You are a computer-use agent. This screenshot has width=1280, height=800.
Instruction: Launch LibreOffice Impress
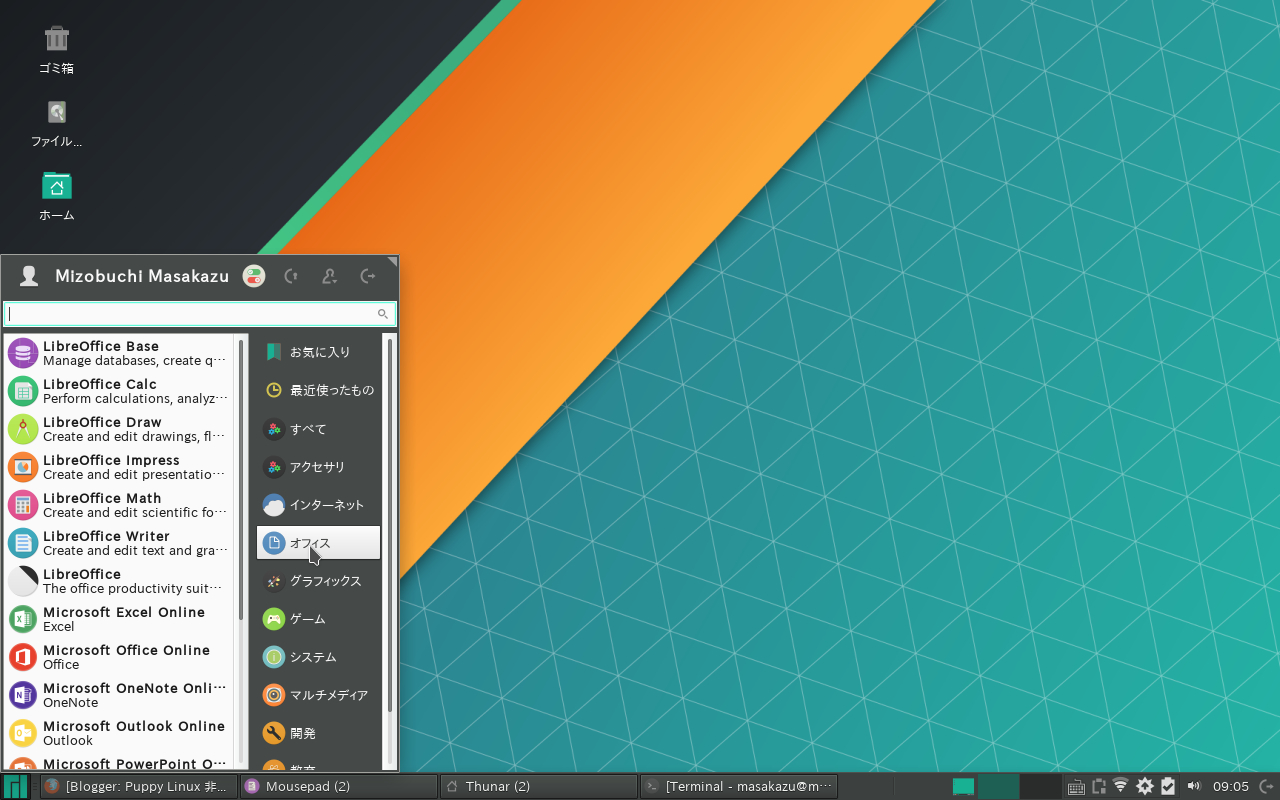pos(119,467)
